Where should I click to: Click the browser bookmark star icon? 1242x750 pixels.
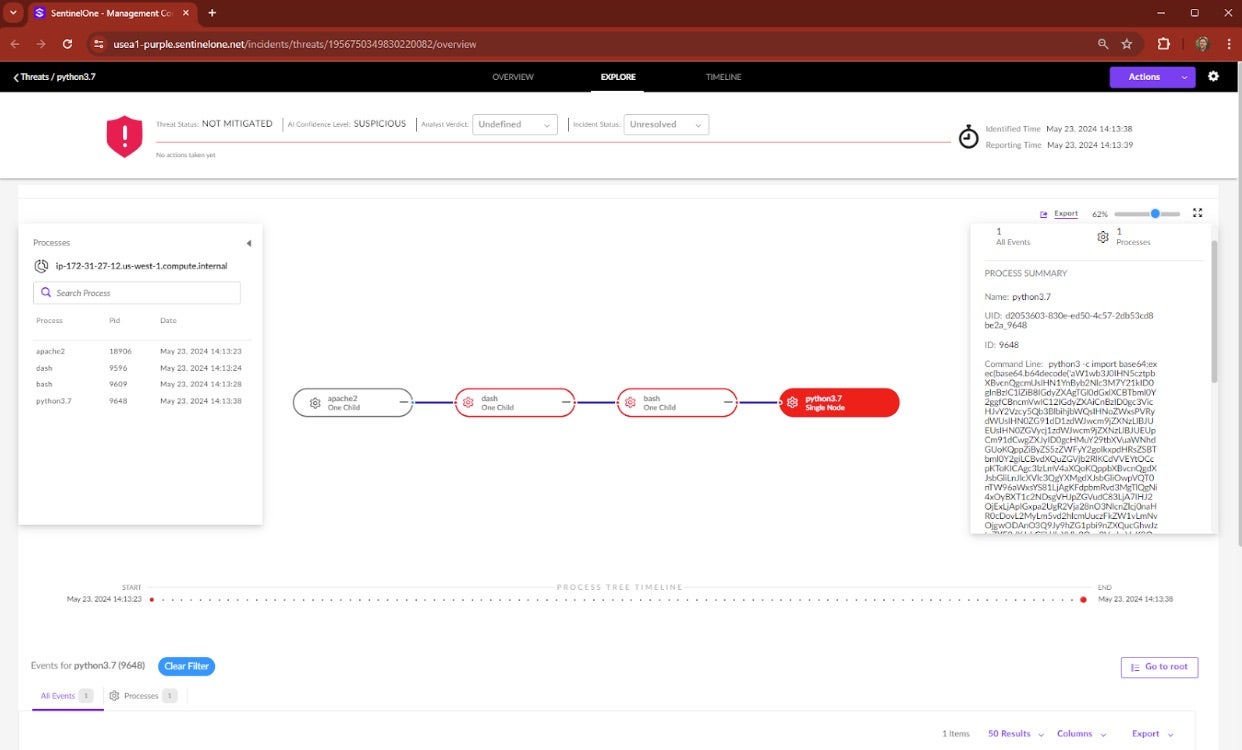coord(1127,44)
